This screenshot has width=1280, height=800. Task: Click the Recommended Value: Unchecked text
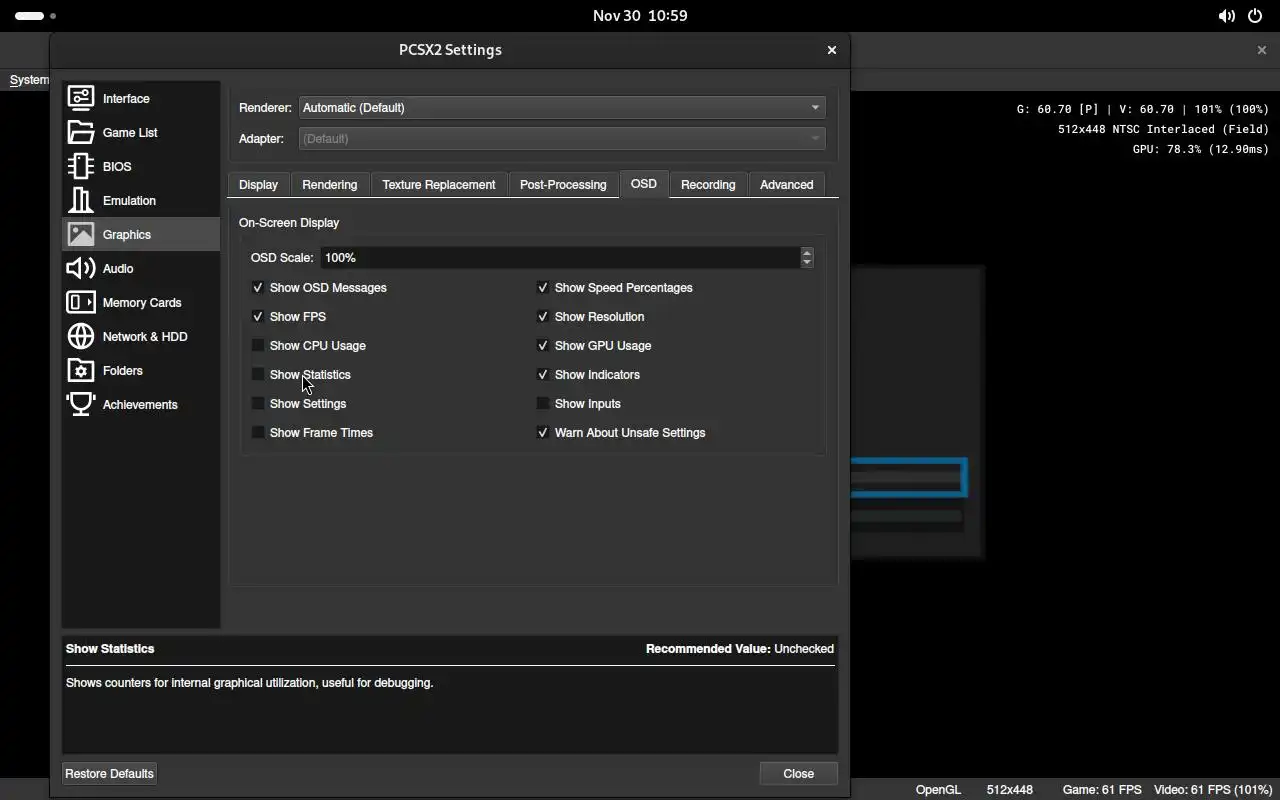point(740,648)
